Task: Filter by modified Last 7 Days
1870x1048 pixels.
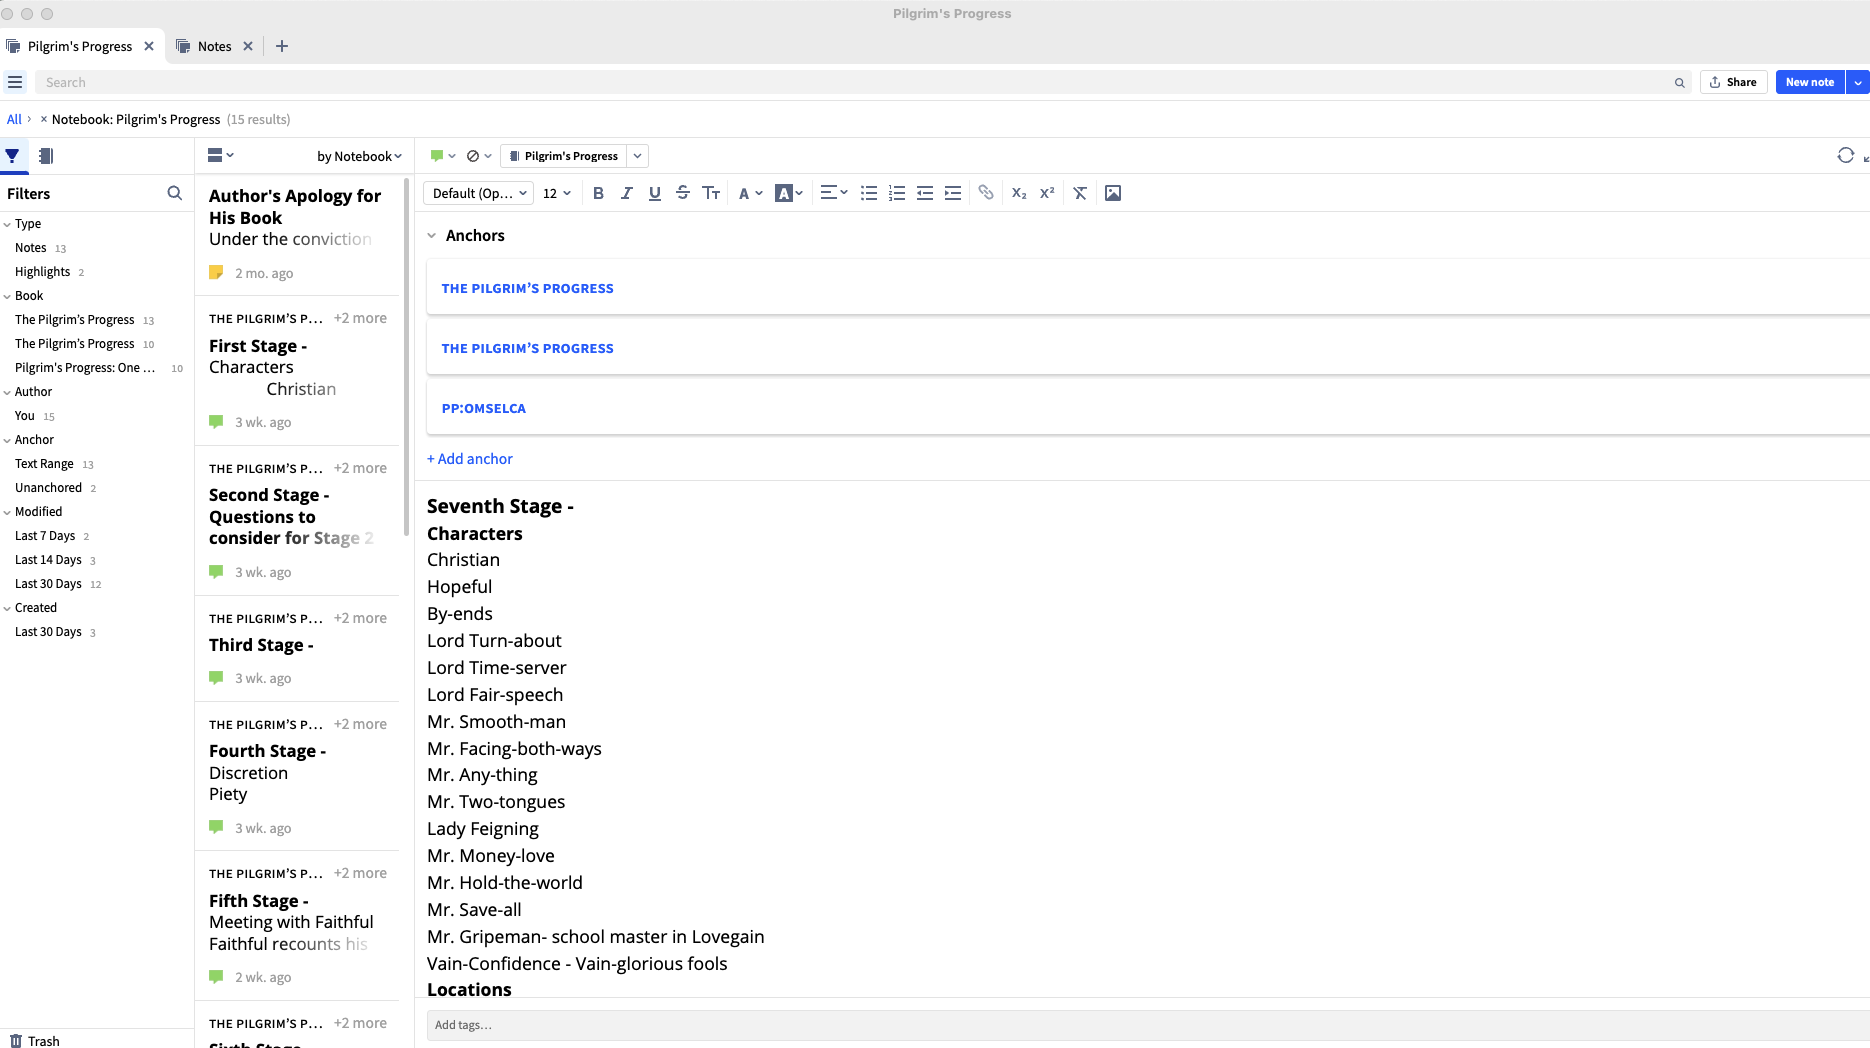Action: point(45,536)
